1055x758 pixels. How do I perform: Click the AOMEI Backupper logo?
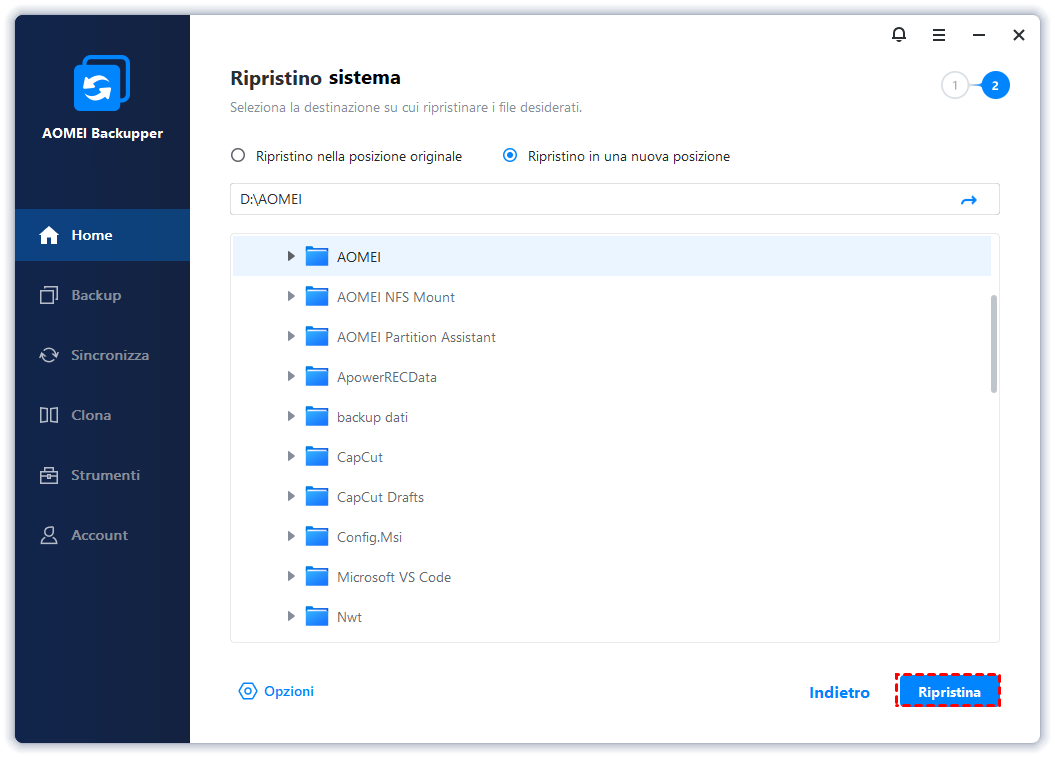click(102, 84)
